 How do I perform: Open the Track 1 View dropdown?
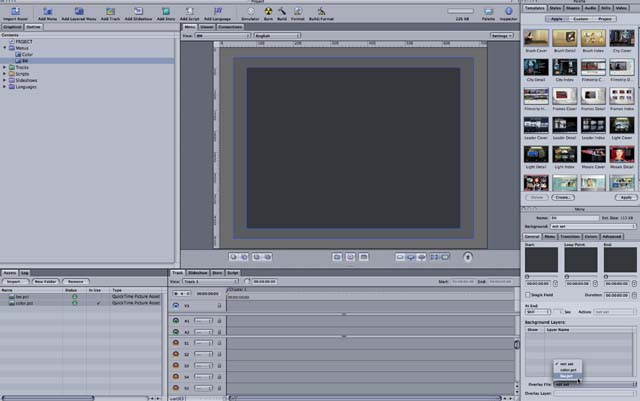click(210, 282)
